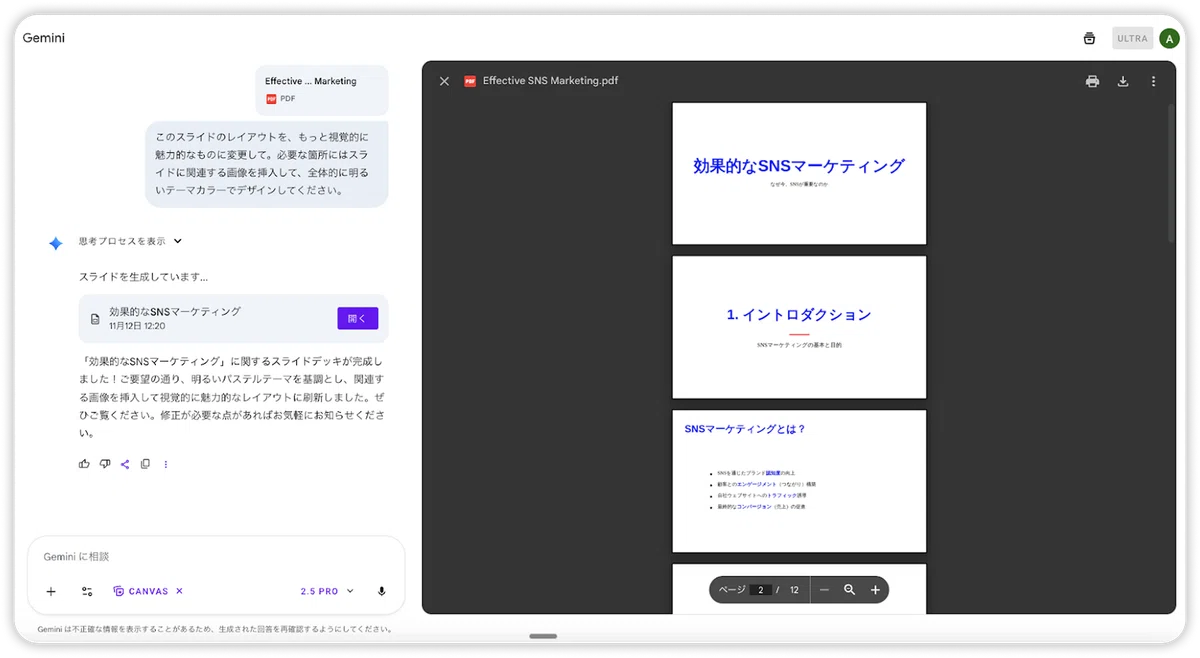Share the Gemini response
This screenshot has height=658, width=1200.
click(x=125, y=464)
